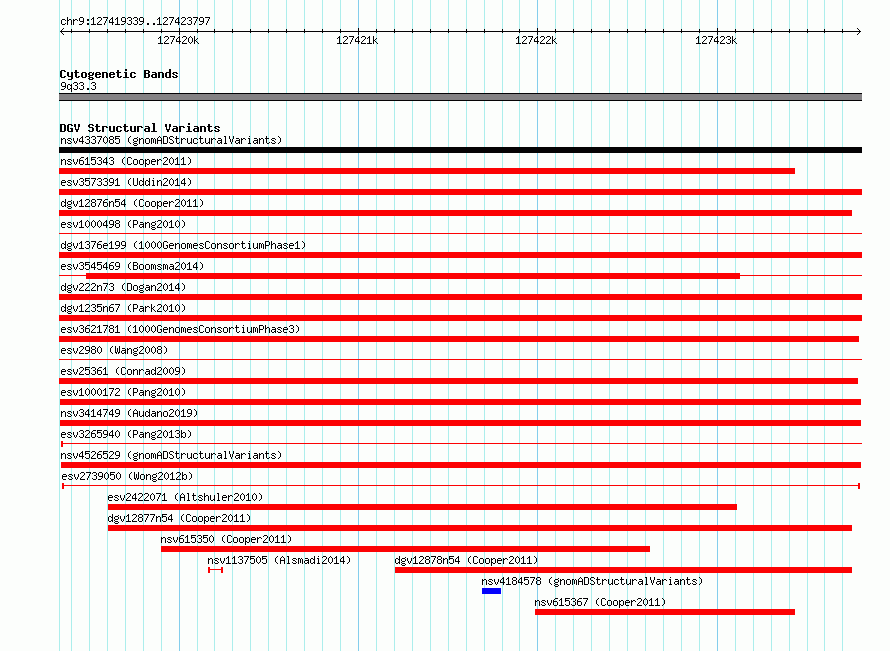Click the black bar under nsv4337085

click(x=460, y=150)
